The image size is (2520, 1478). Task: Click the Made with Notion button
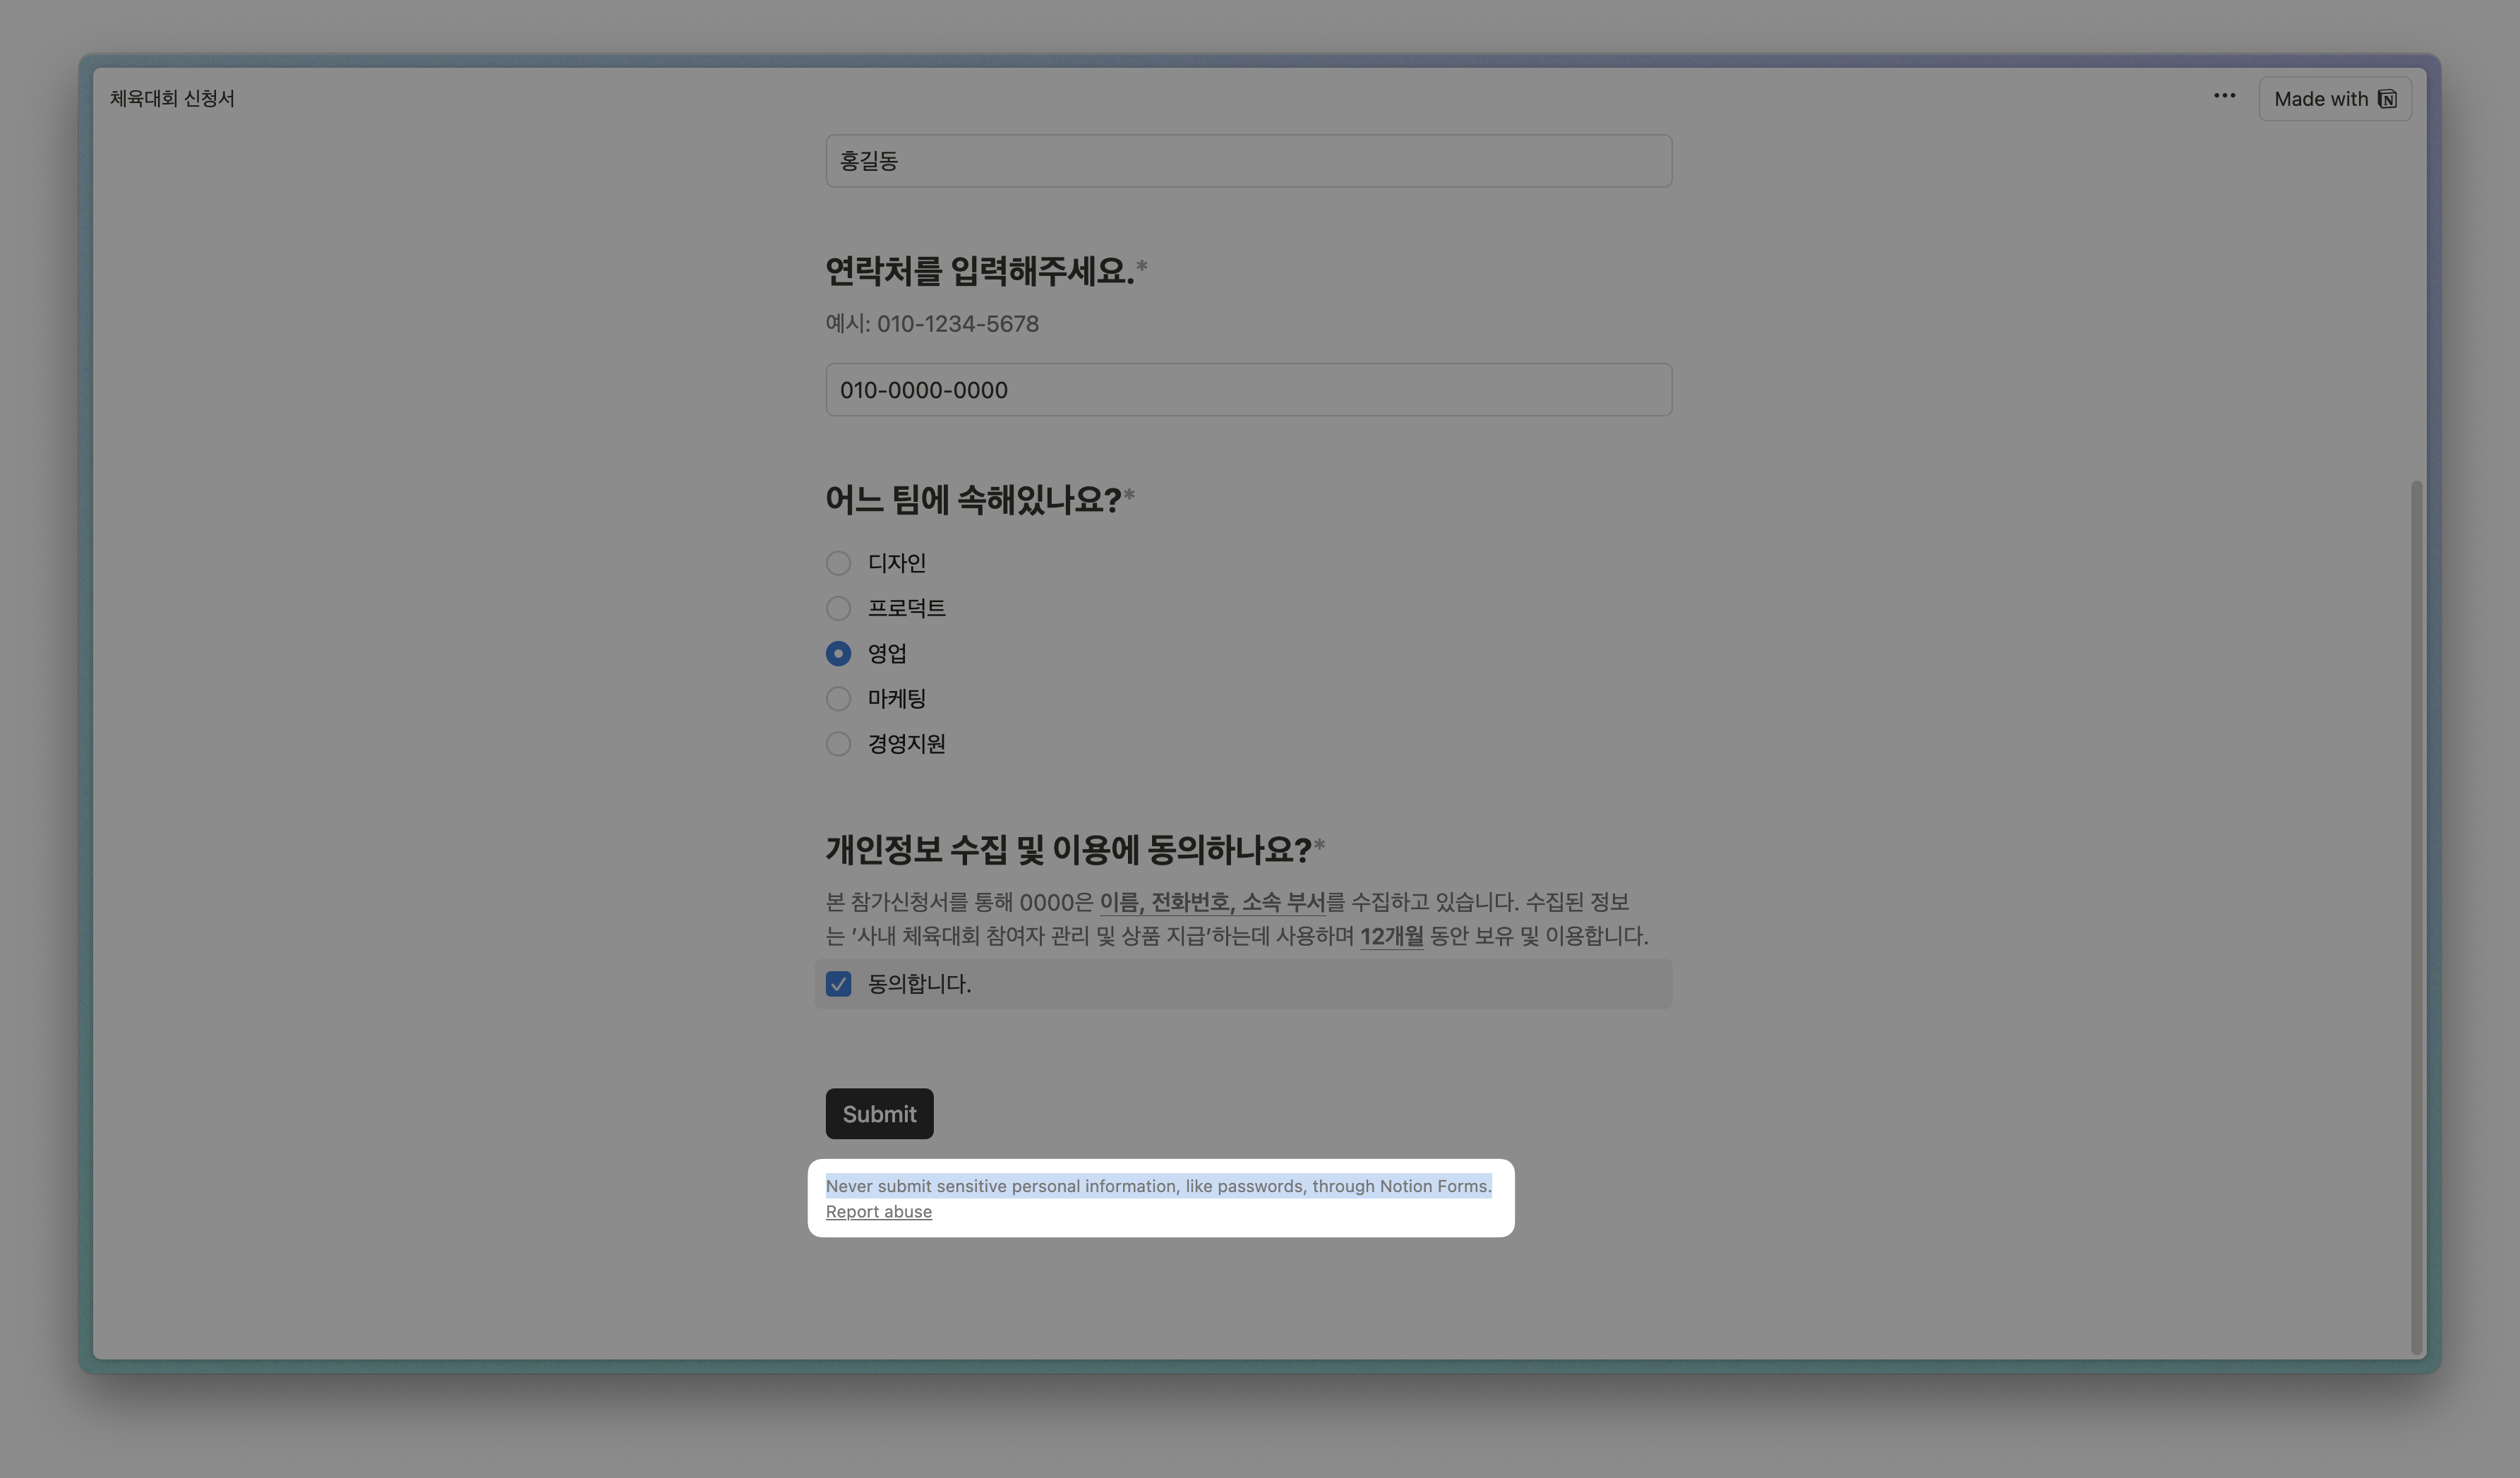pyautogui.click(x=2335, y=99)
